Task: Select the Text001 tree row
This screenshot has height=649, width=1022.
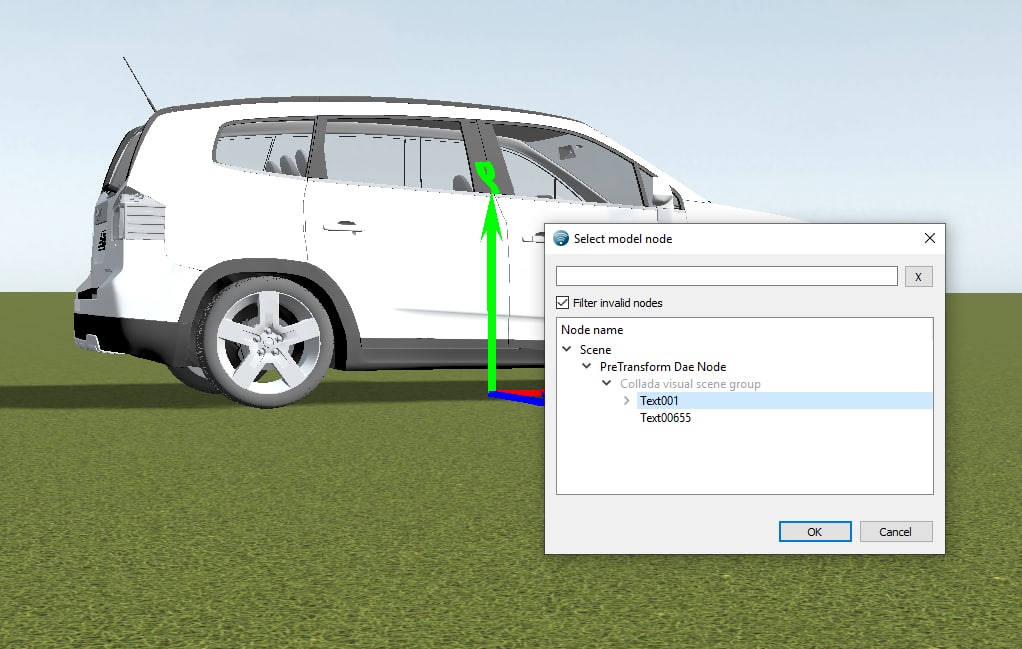Action: pyautogui.click(x=784, y=400)
